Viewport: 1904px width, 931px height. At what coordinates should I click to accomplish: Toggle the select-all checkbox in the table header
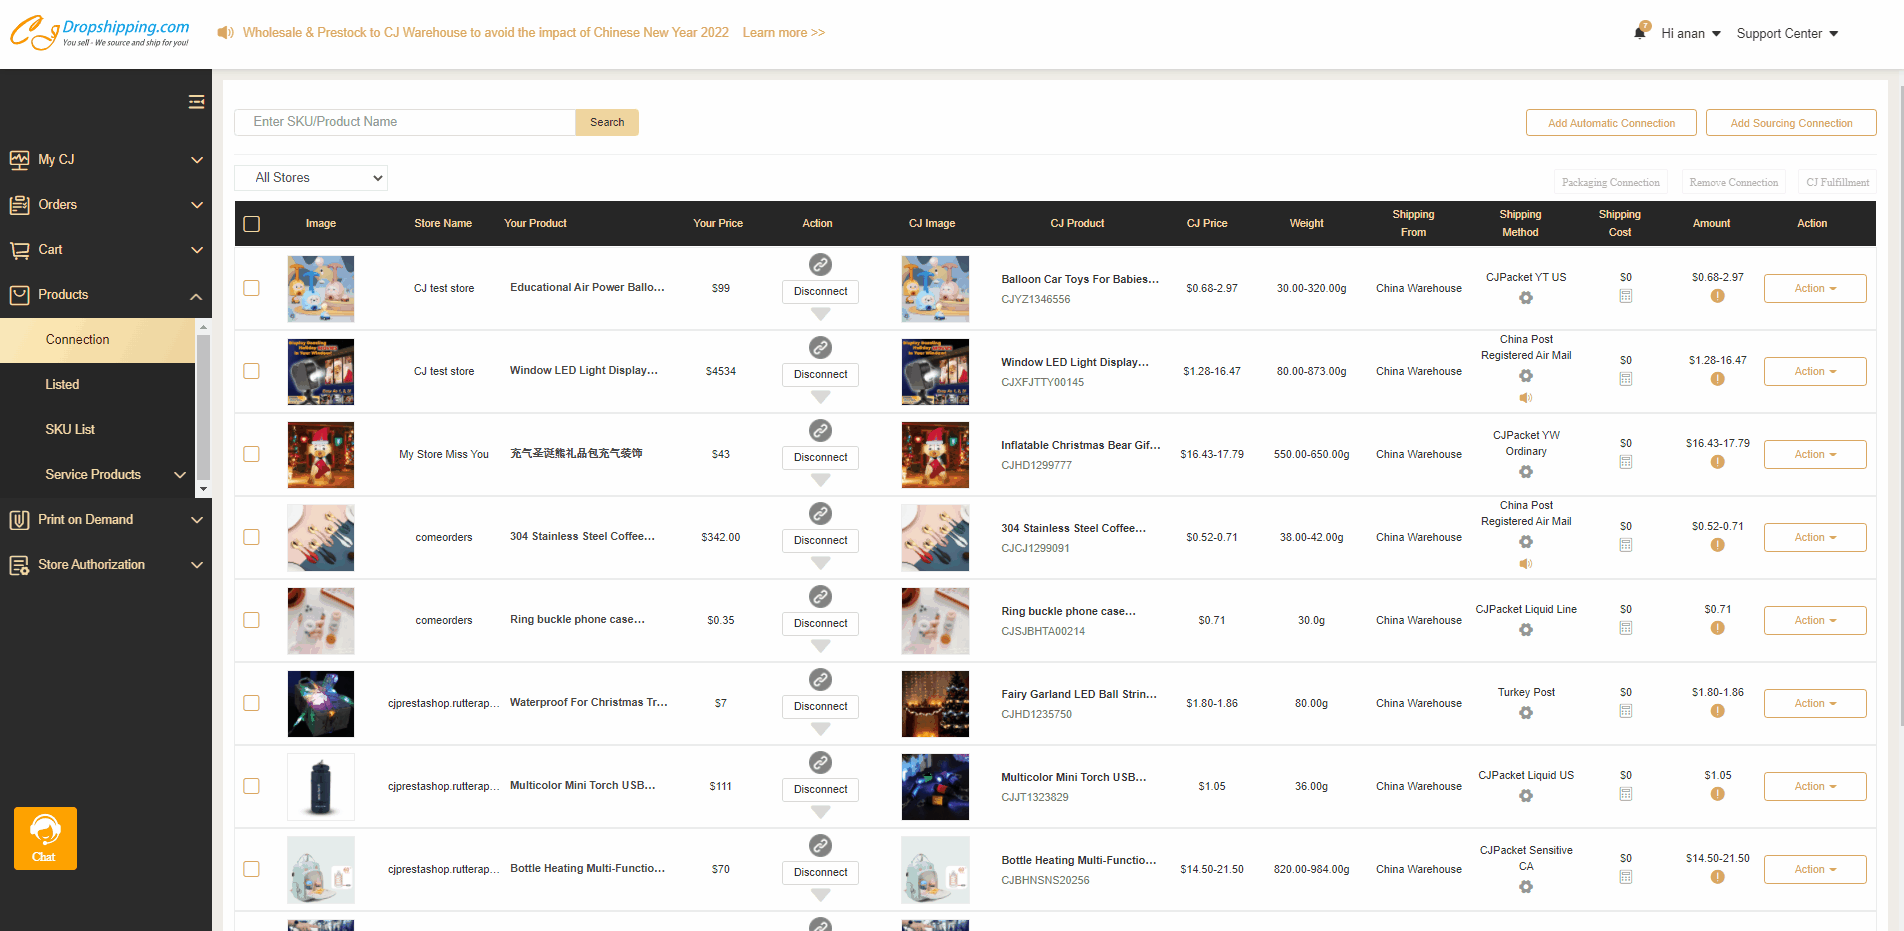point(252,224)
